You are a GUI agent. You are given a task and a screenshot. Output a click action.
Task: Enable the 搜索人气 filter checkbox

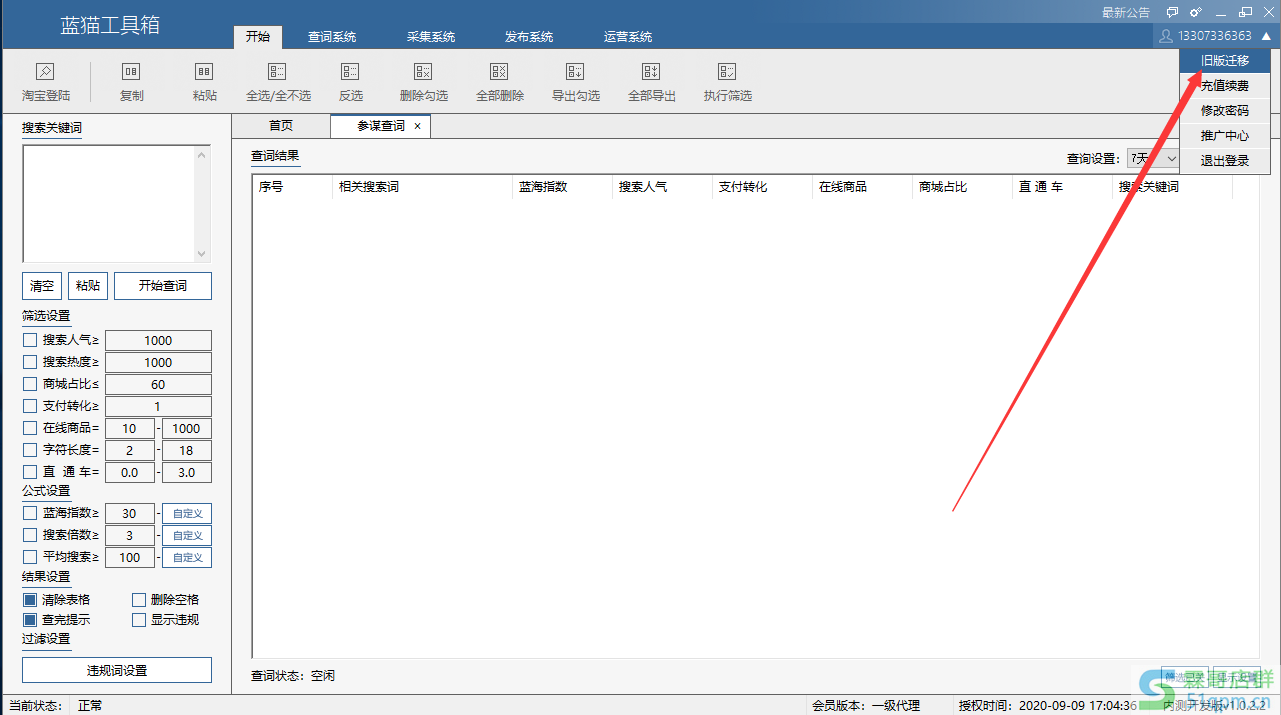point(30,341)
